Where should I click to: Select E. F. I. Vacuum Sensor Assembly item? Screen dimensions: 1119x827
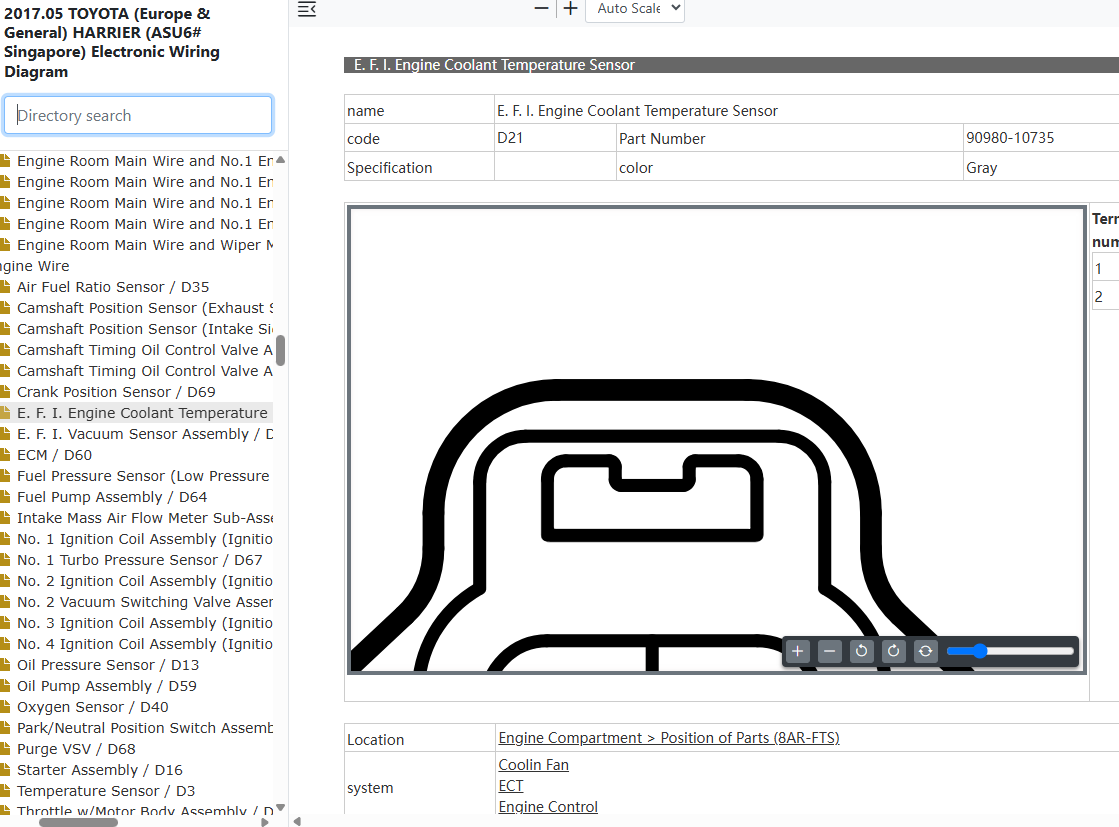point(145,434)
